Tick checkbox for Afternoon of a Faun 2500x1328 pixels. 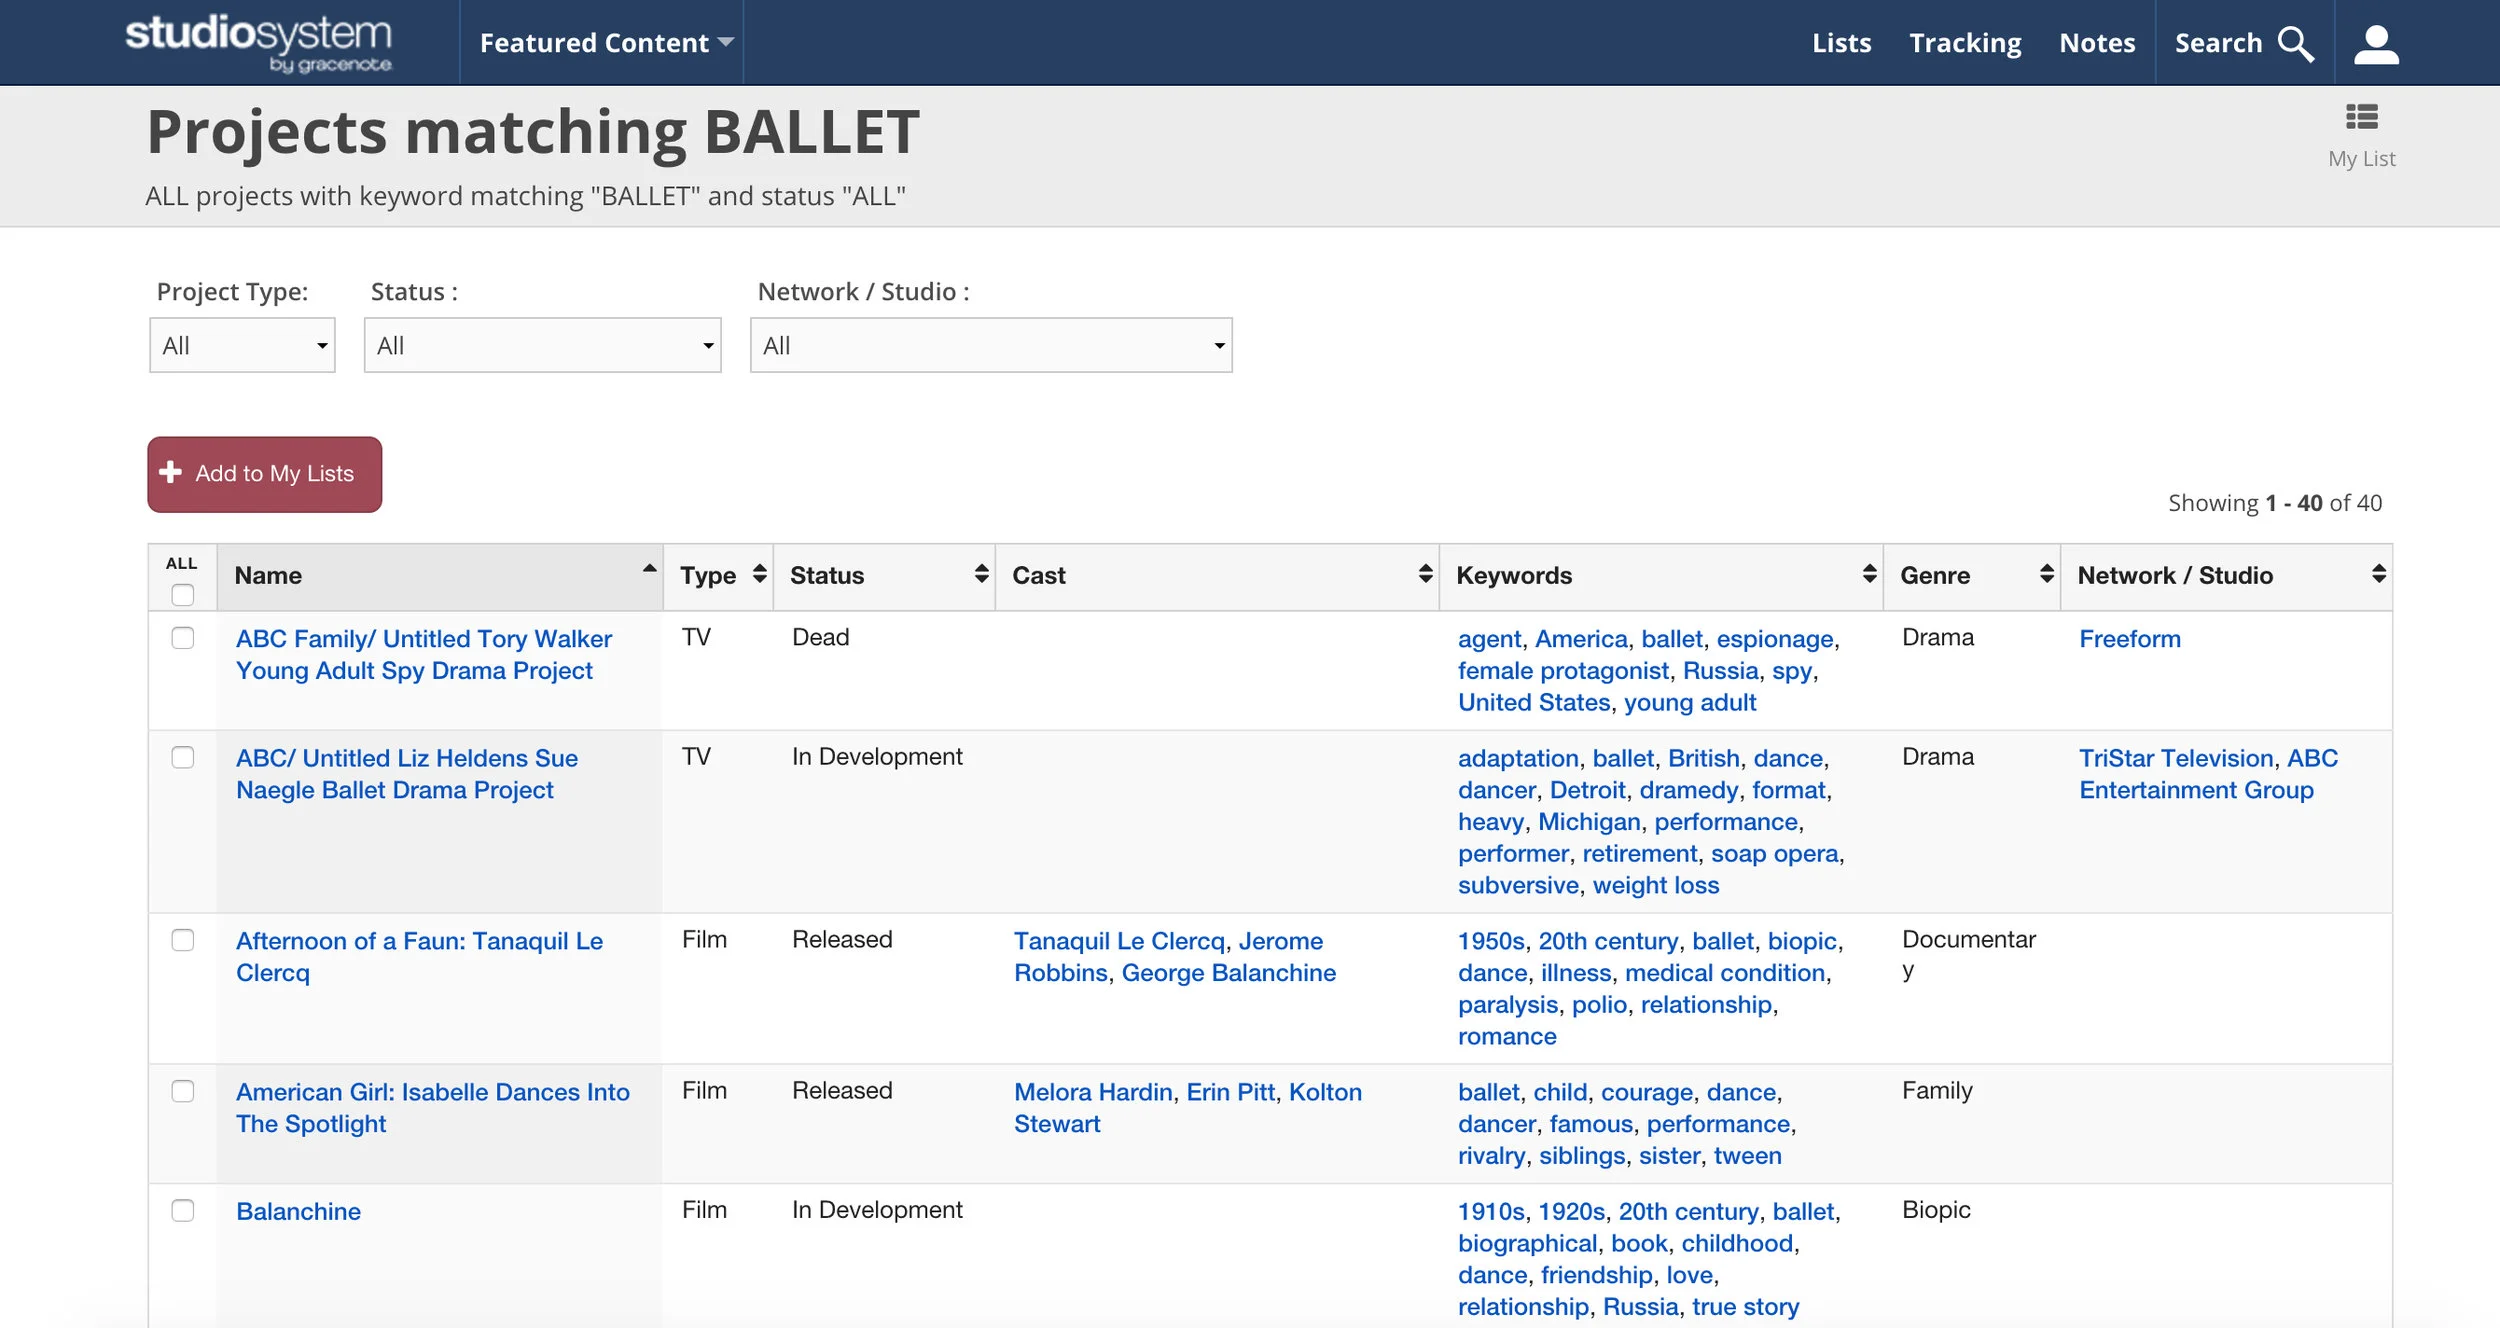(x=182, y=940)
